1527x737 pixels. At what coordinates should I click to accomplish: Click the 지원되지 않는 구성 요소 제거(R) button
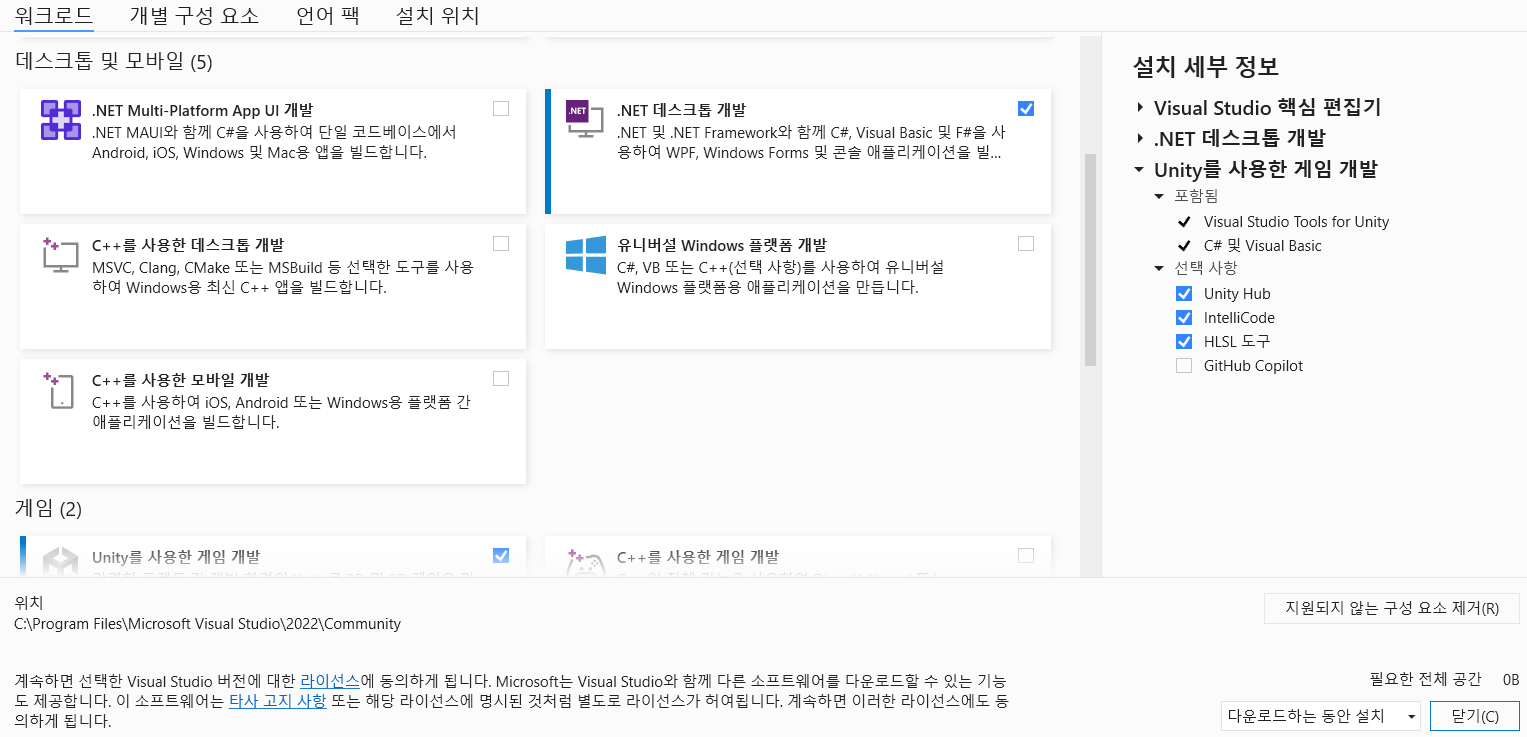coord(1392,608)
